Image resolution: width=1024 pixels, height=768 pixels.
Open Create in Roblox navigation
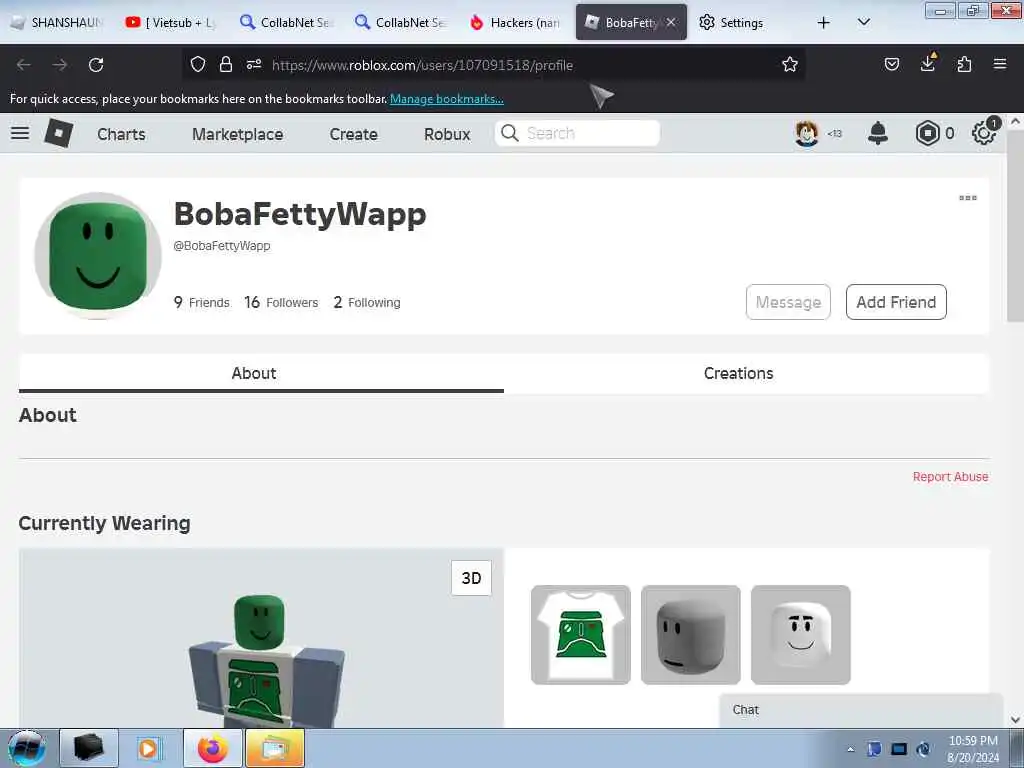pos(353,134)
